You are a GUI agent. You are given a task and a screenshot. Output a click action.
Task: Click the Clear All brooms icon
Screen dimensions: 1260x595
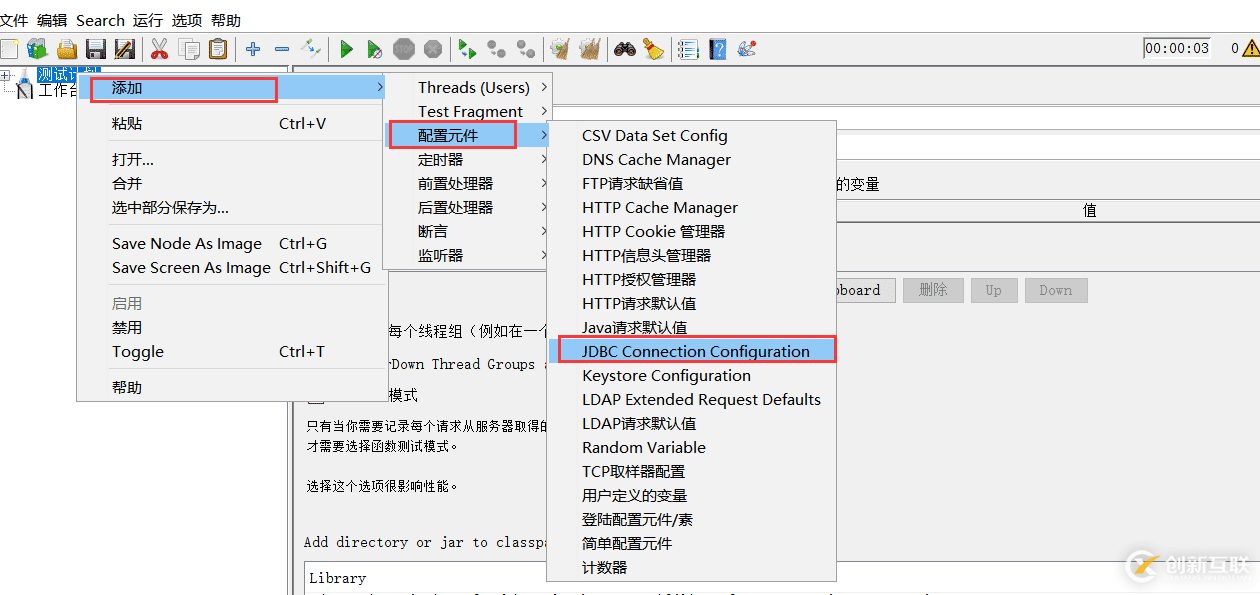[x=590, y=49]
